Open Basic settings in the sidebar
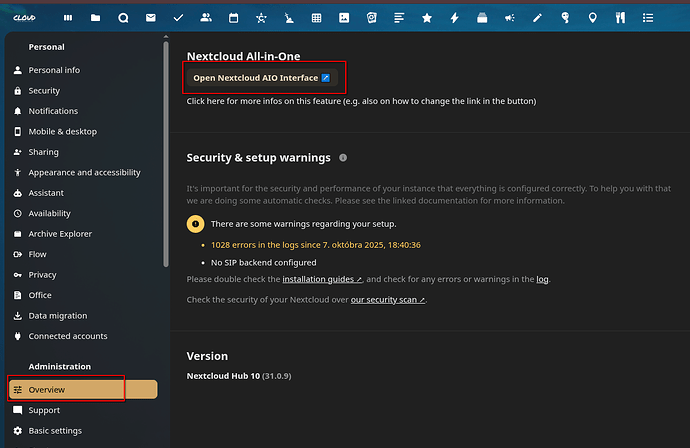690x448 pixels. (55, 431)
